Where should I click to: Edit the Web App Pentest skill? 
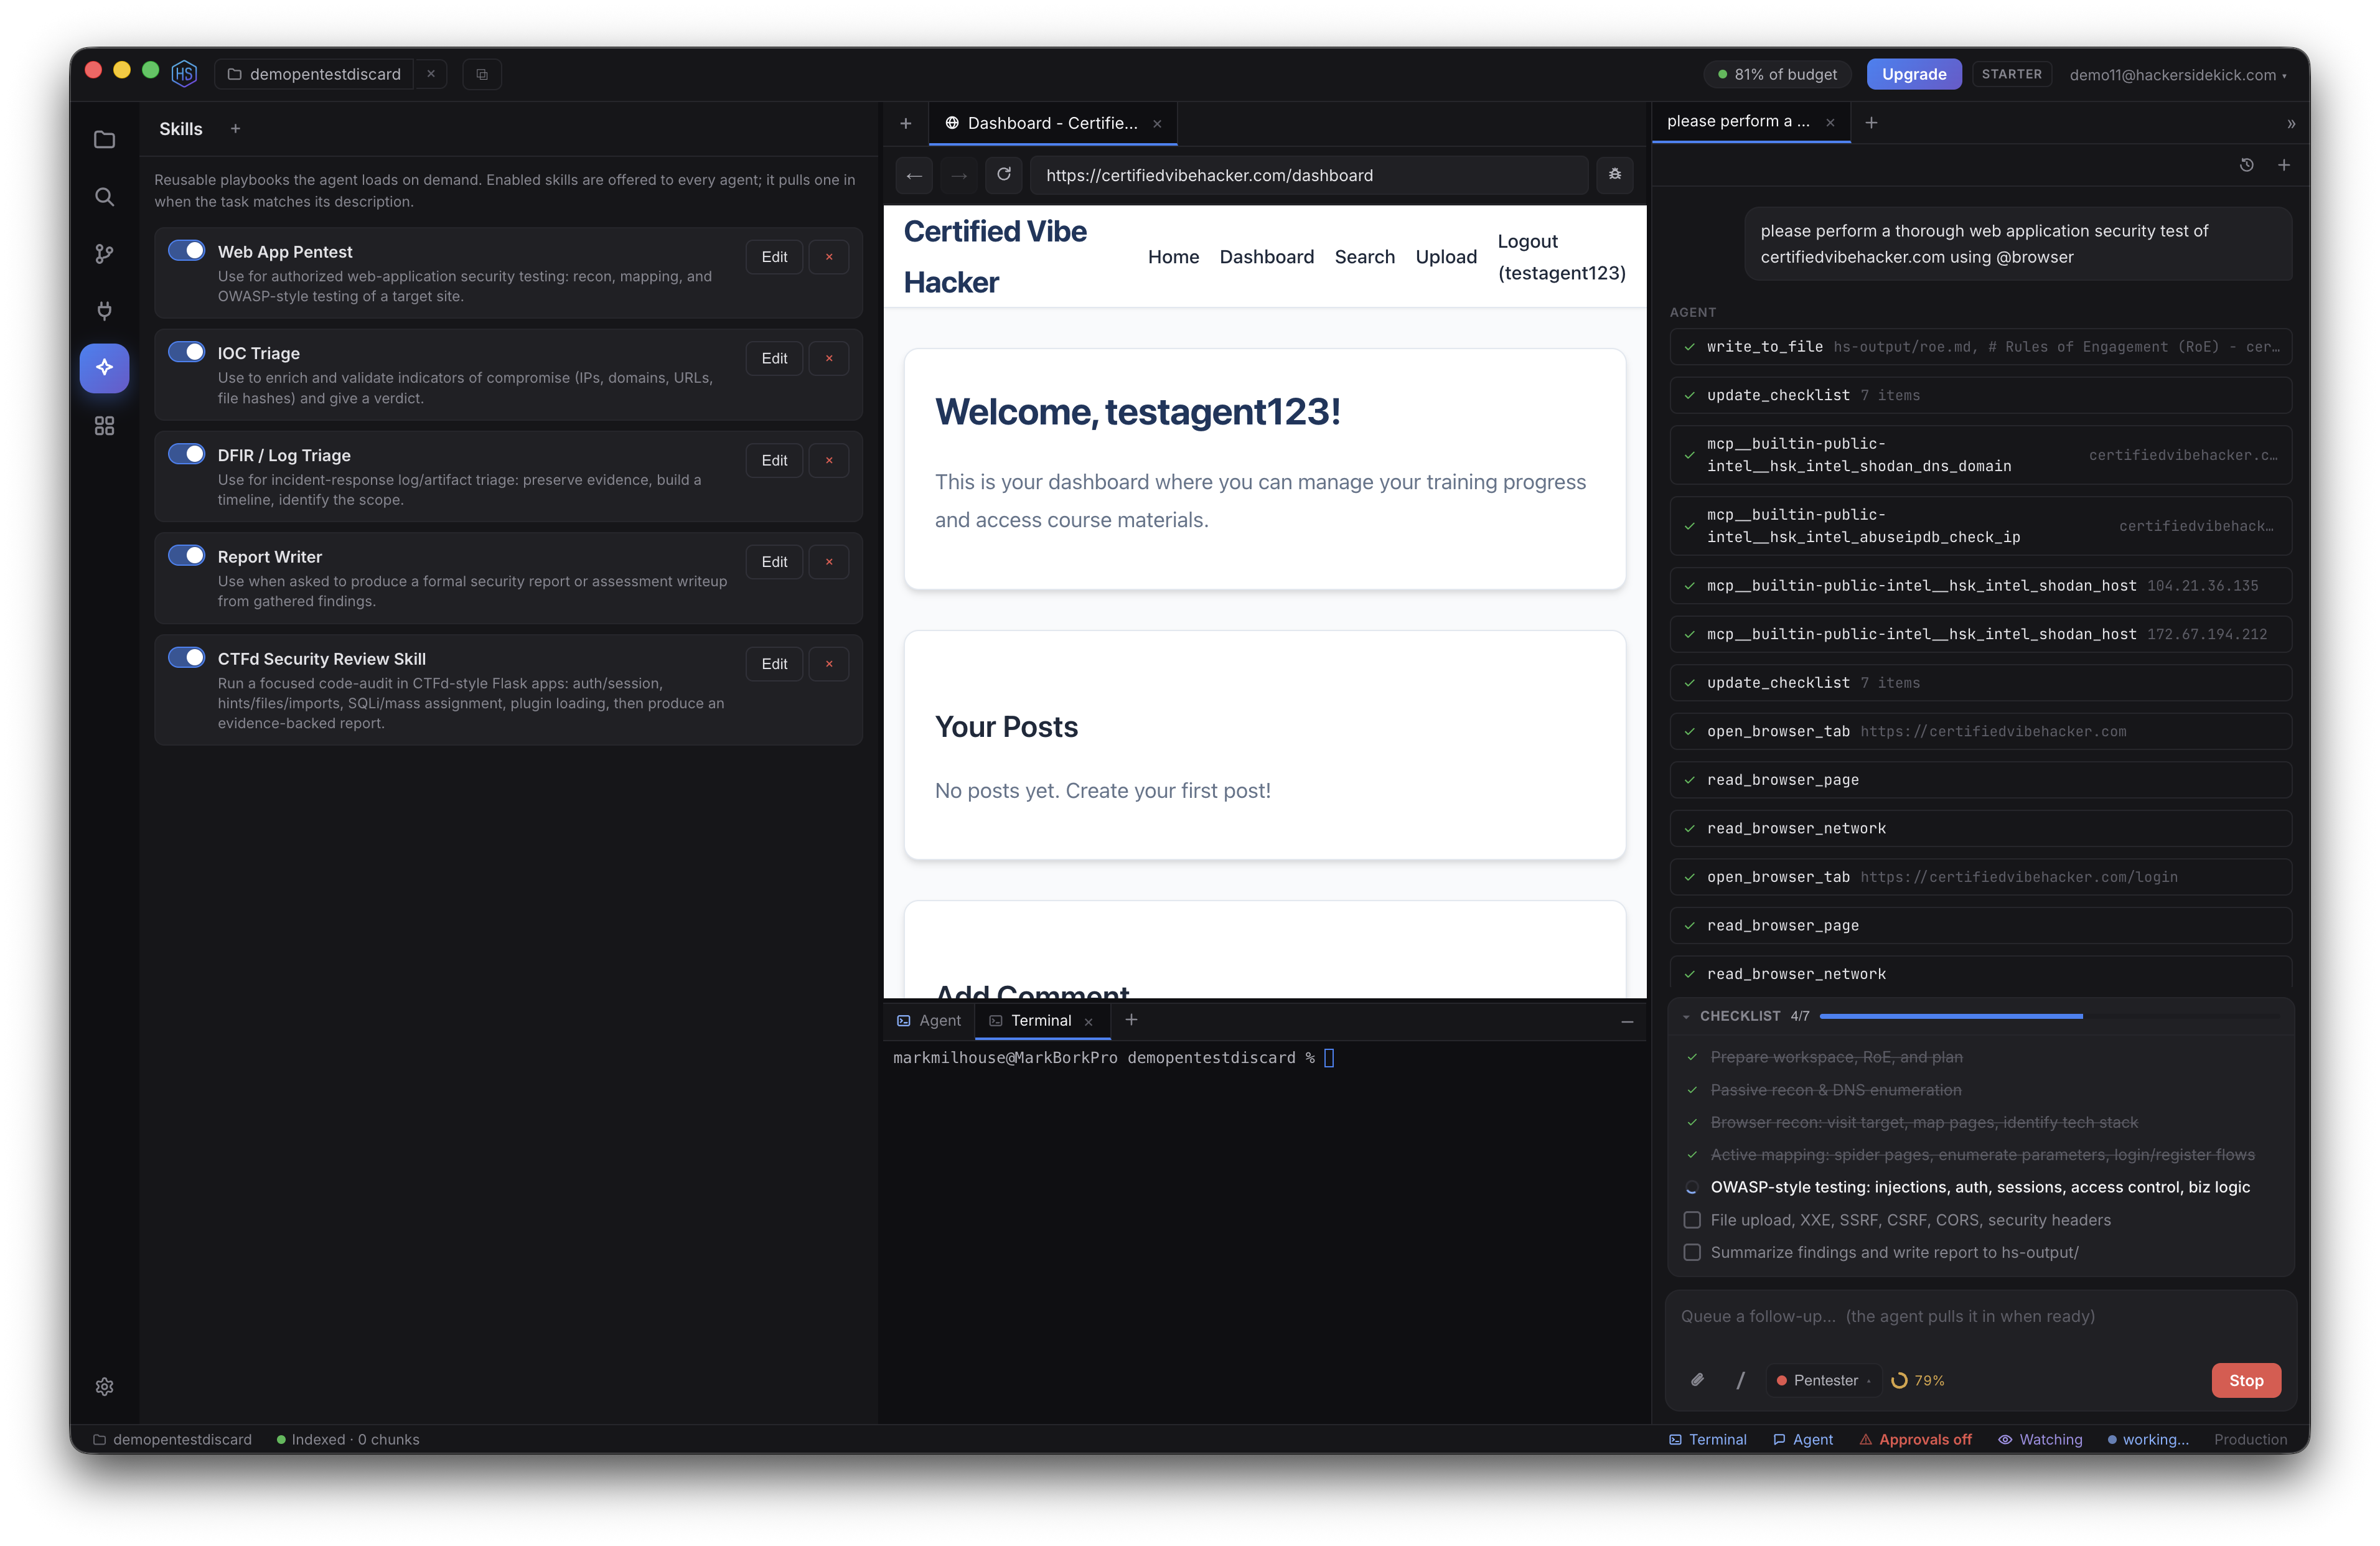774,257
